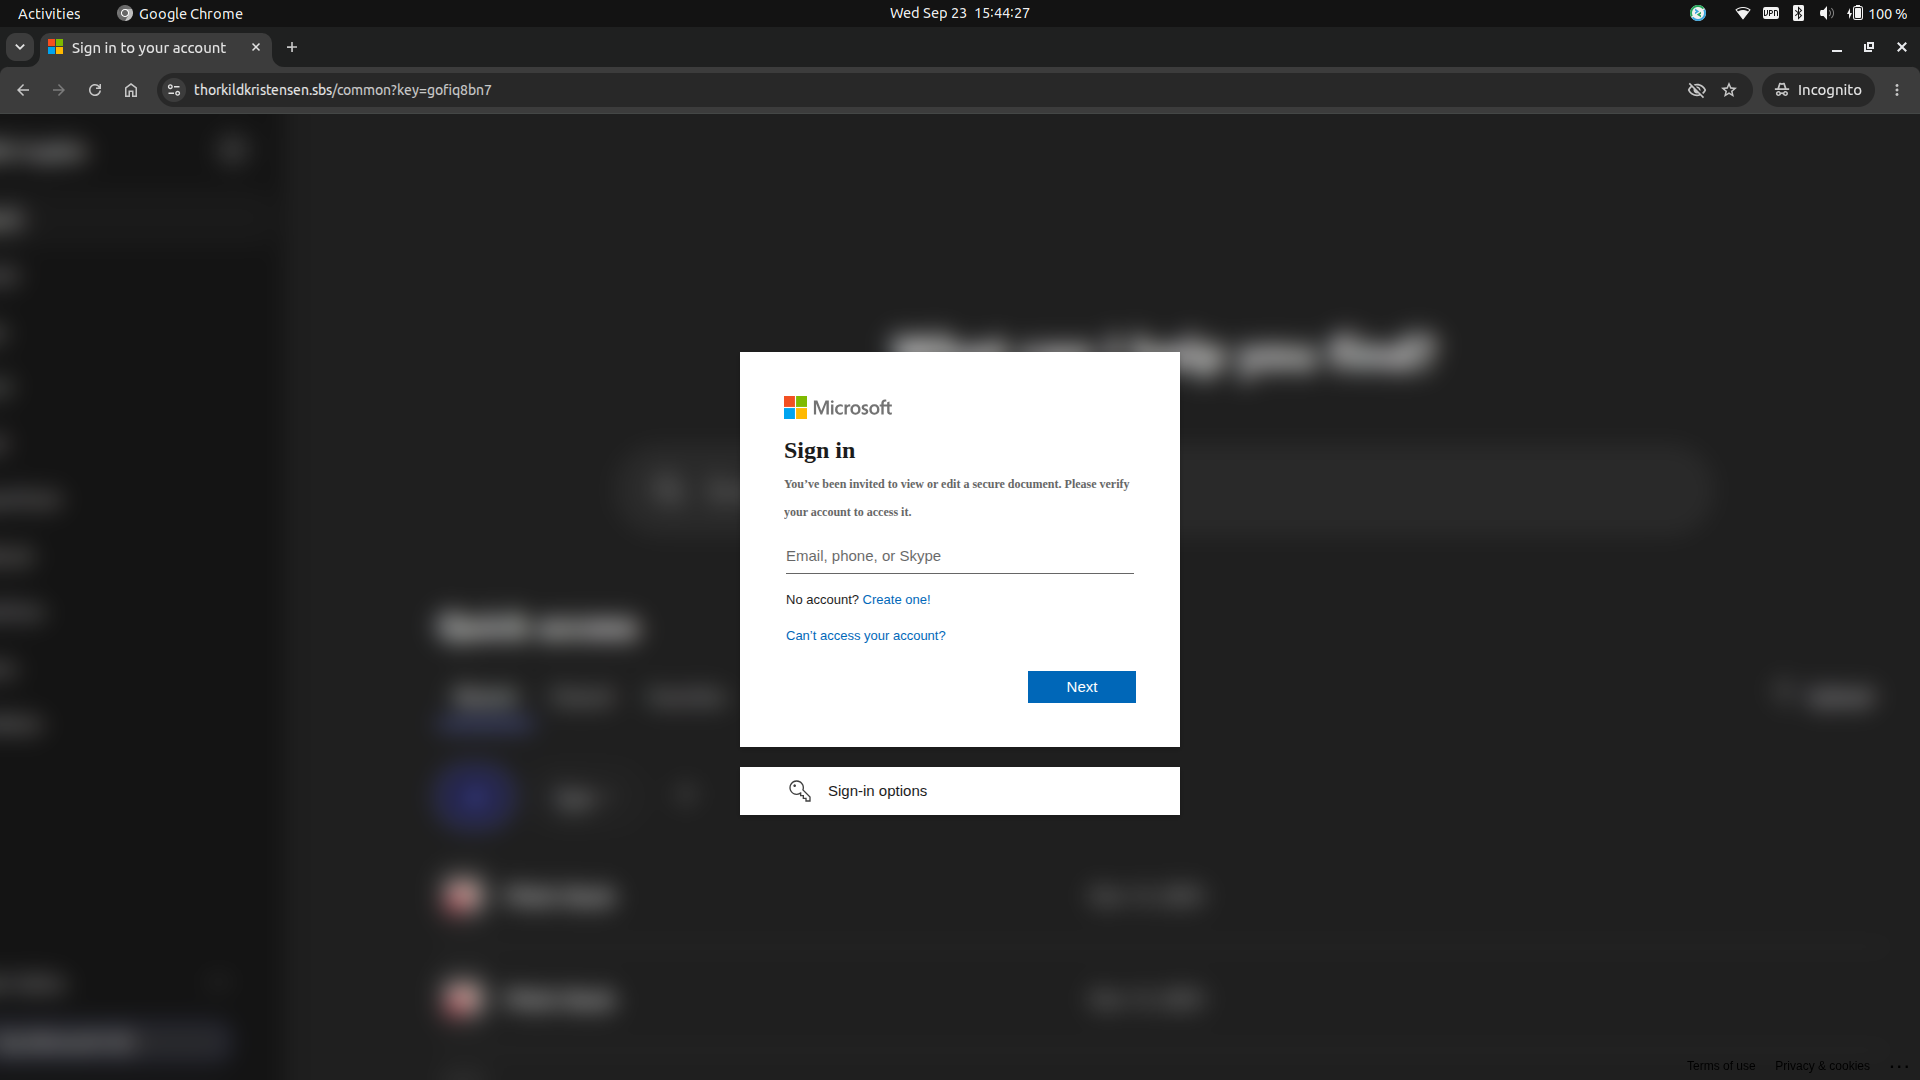Open 'Can't access your account?' link
This screenshot has height=1080, width=1920.
(865, 636)
